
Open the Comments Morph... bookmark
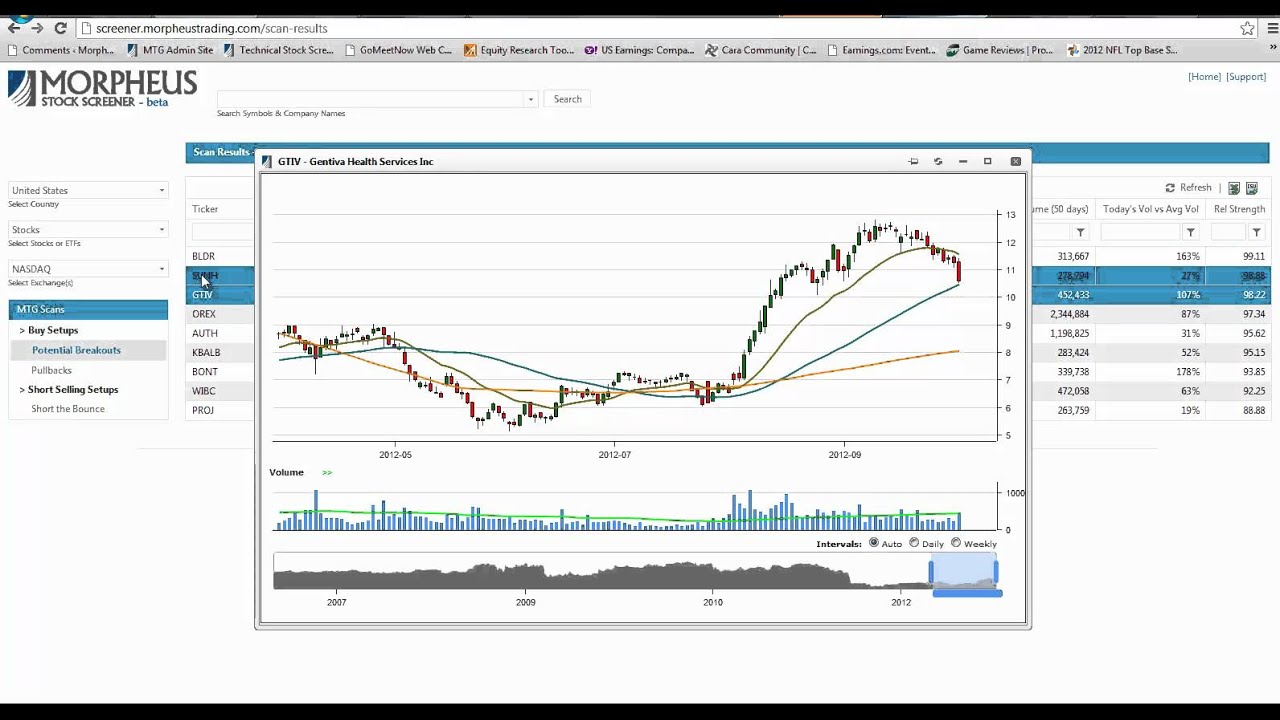(x=60, y=50)
